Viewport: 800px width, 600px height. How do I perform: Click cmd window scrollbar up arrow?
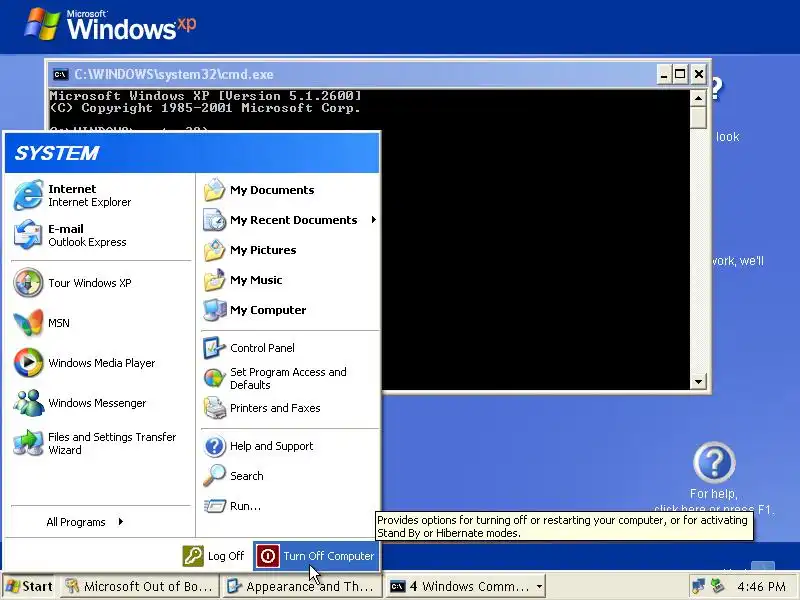click(x=698, y=98)
